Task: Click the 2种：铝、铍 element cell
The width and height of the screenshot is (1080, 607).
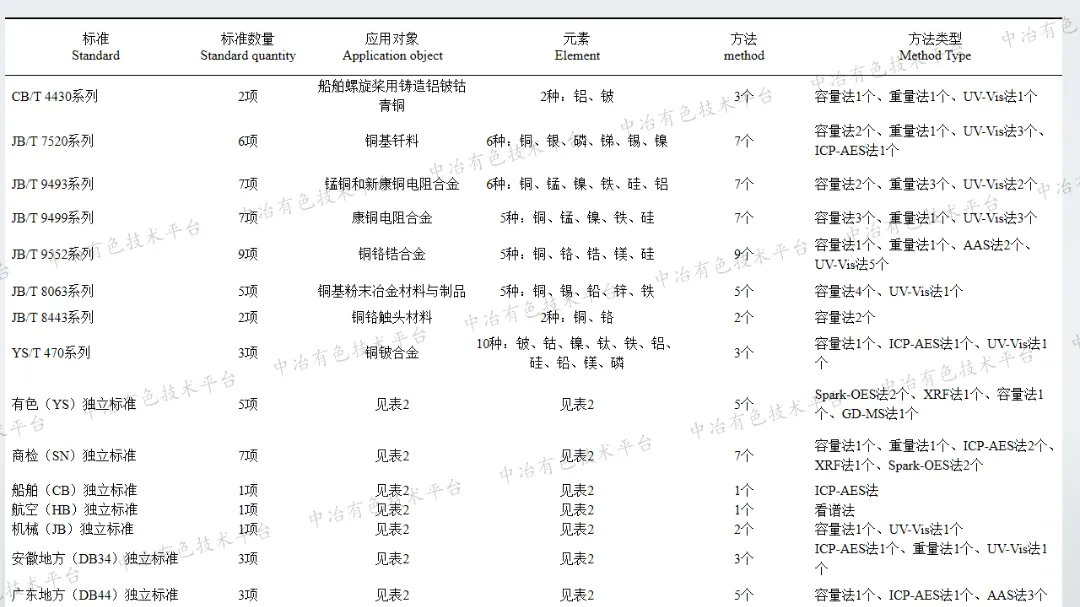Action: pyautogui.click(x=577, y=96)
